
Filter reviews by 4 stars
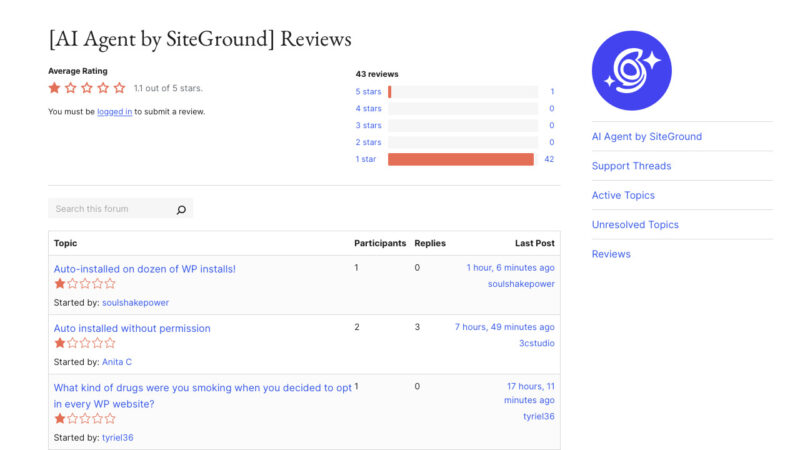pyautogui.click(x=368, y=109)
